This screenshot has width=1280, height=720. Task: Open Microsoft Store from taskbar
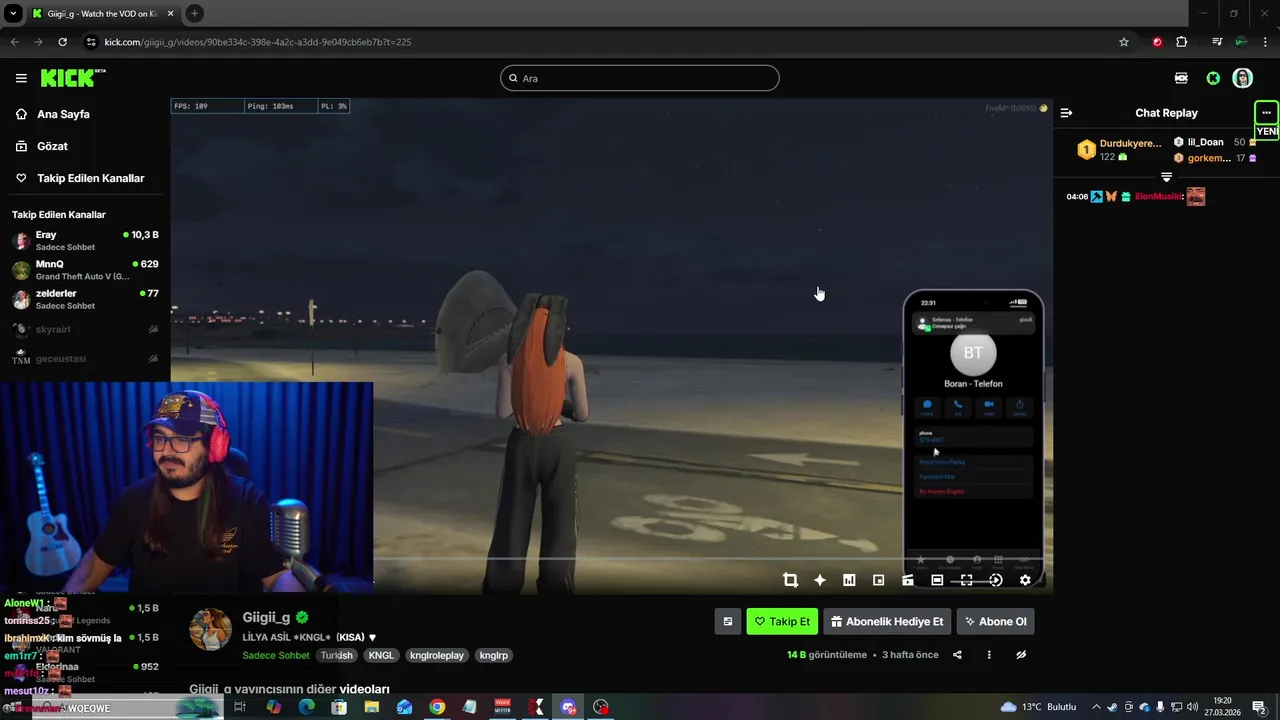[339, 707]
